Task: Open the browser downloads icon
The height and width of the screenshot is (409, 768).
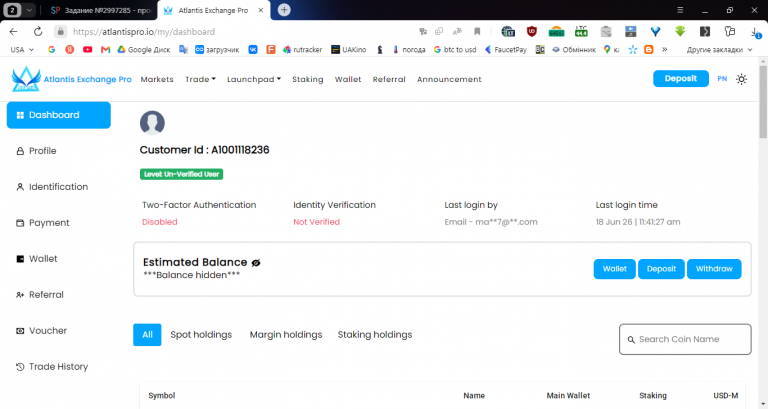Action: (755, 32)
